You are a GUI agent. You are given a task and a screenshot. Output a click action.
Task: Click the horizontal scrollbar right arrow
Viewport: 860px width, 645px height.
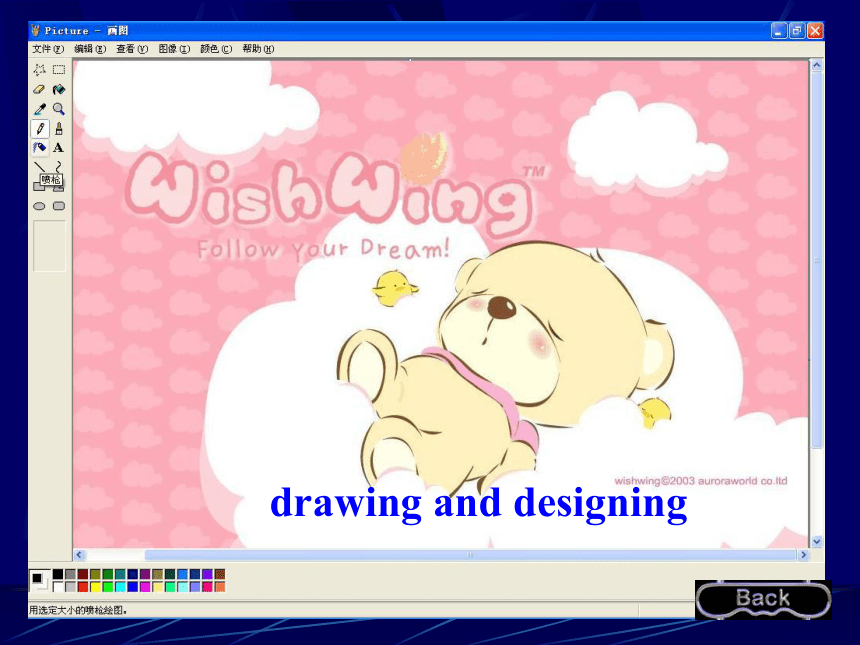[x=804, y=555]
